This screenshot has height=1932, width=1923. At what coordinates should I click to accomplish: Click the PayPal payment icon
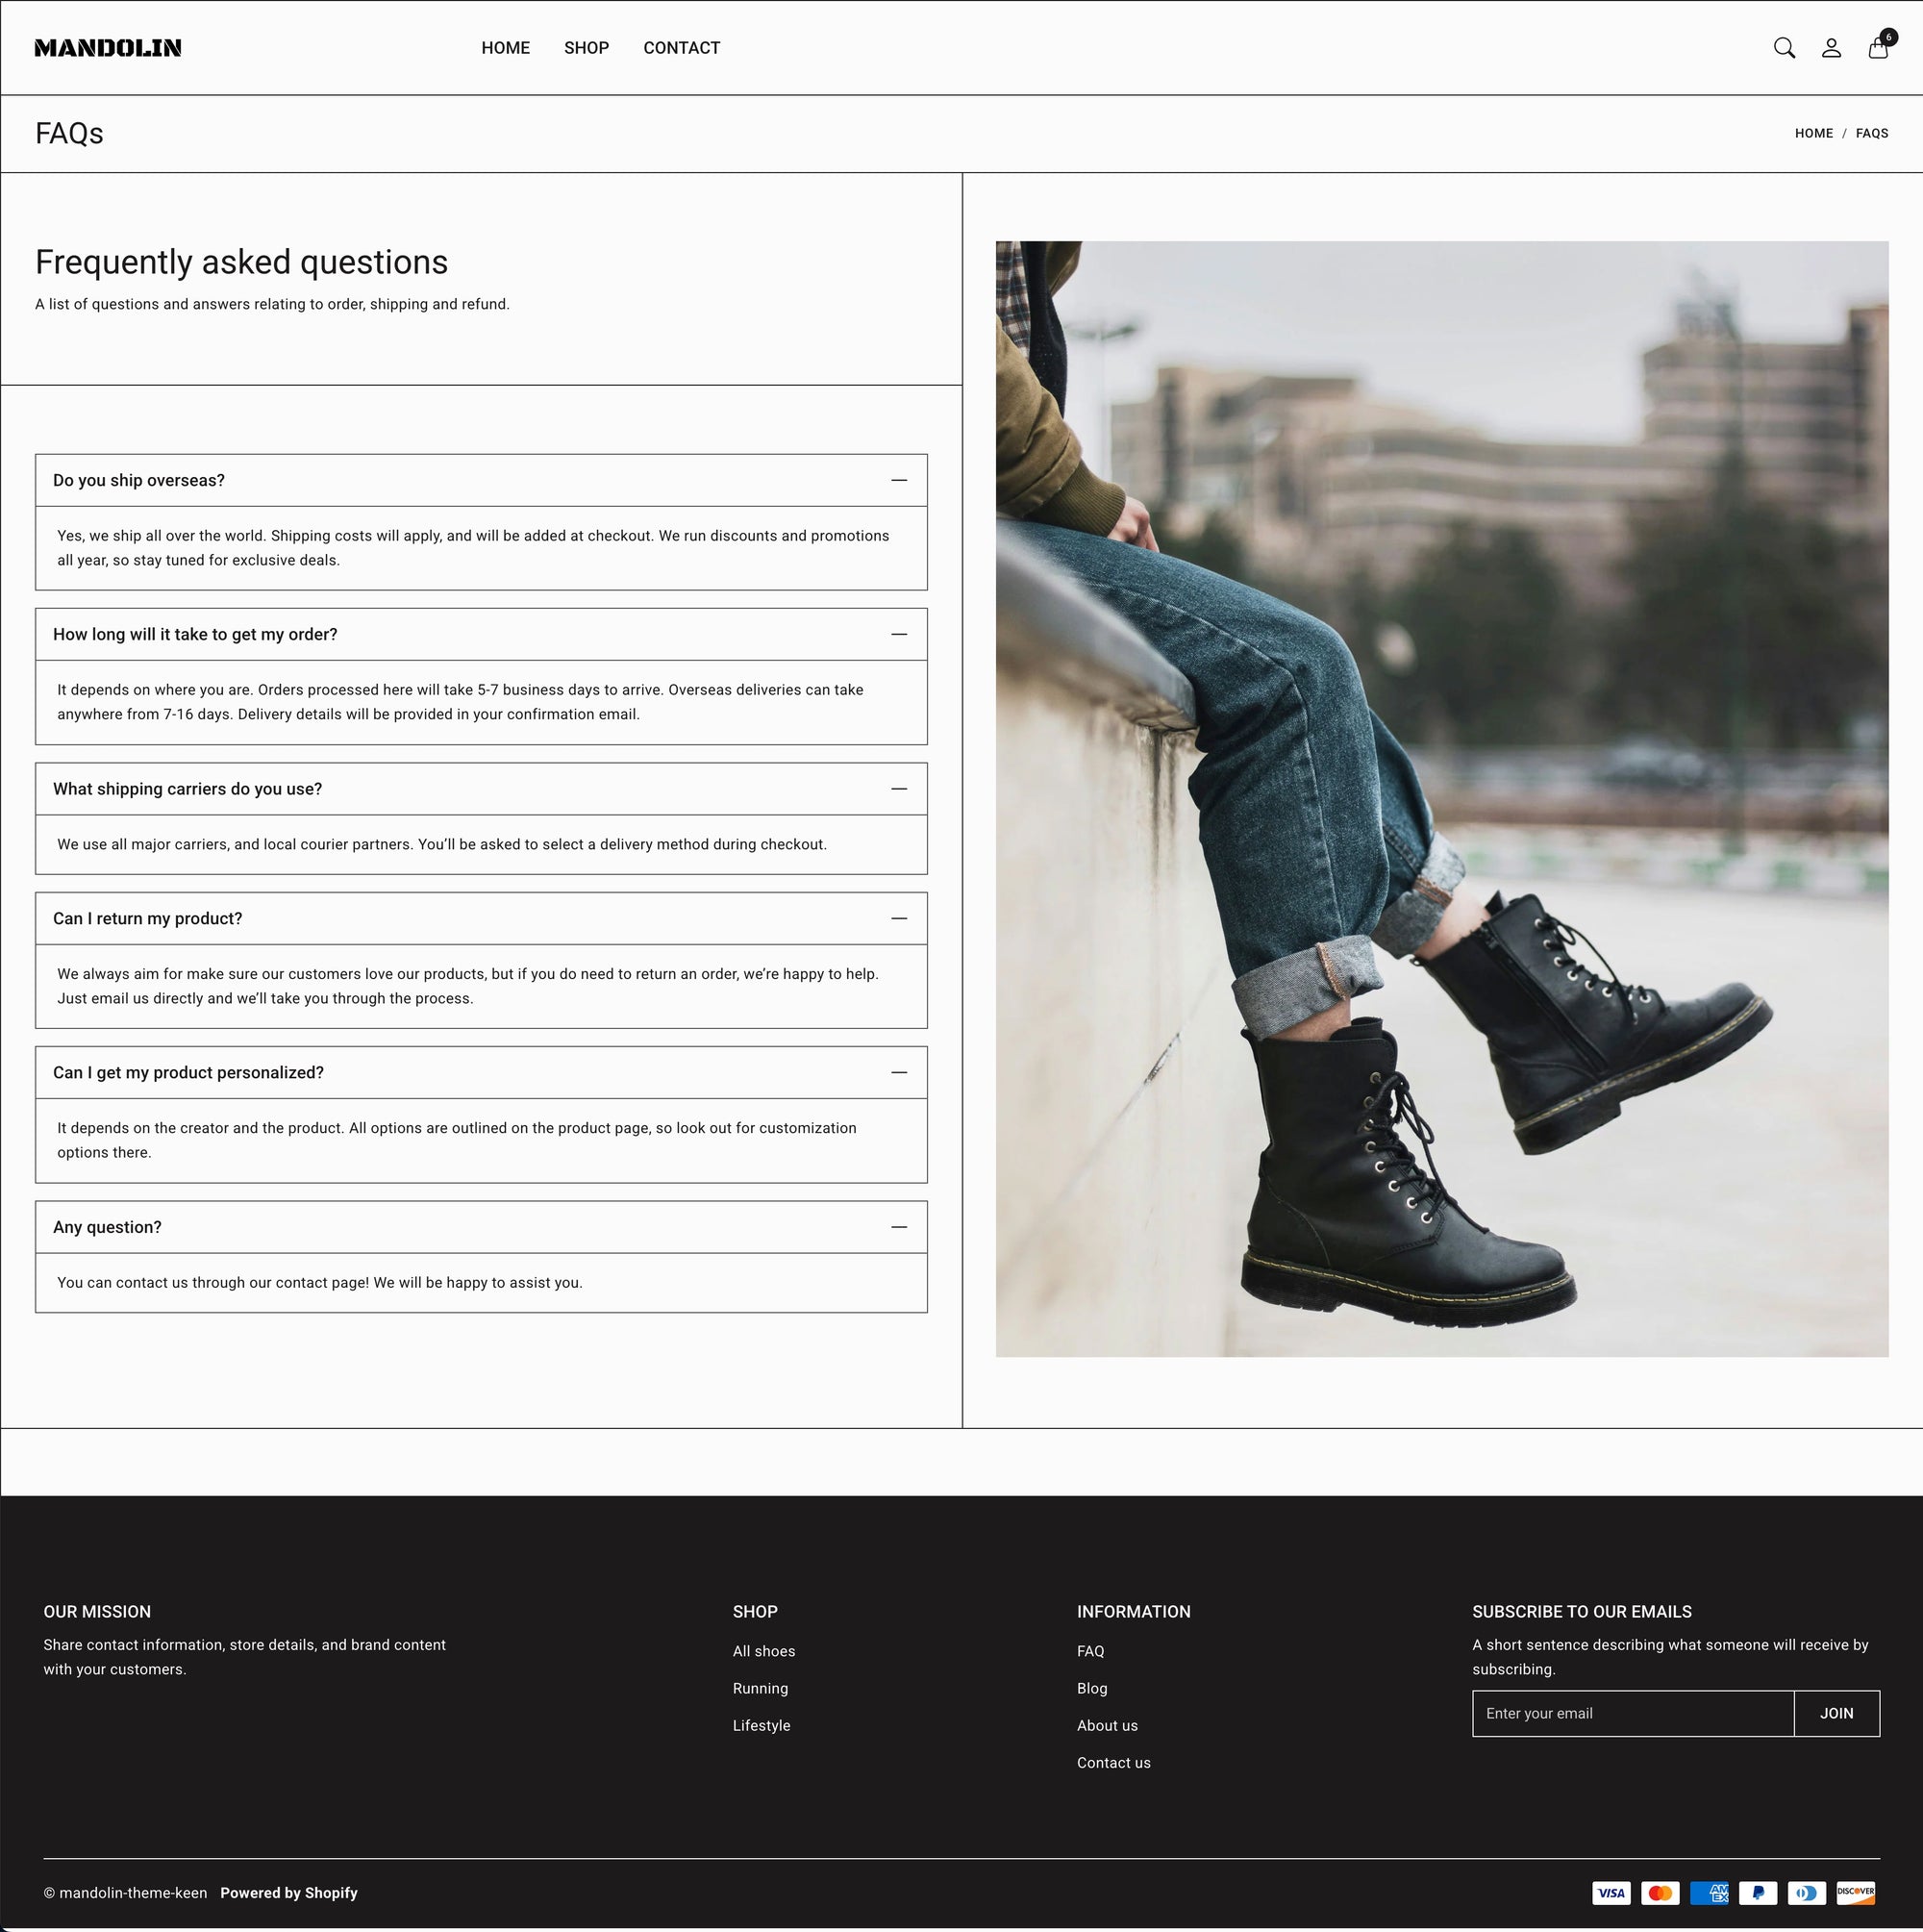pos(1757,1892)
